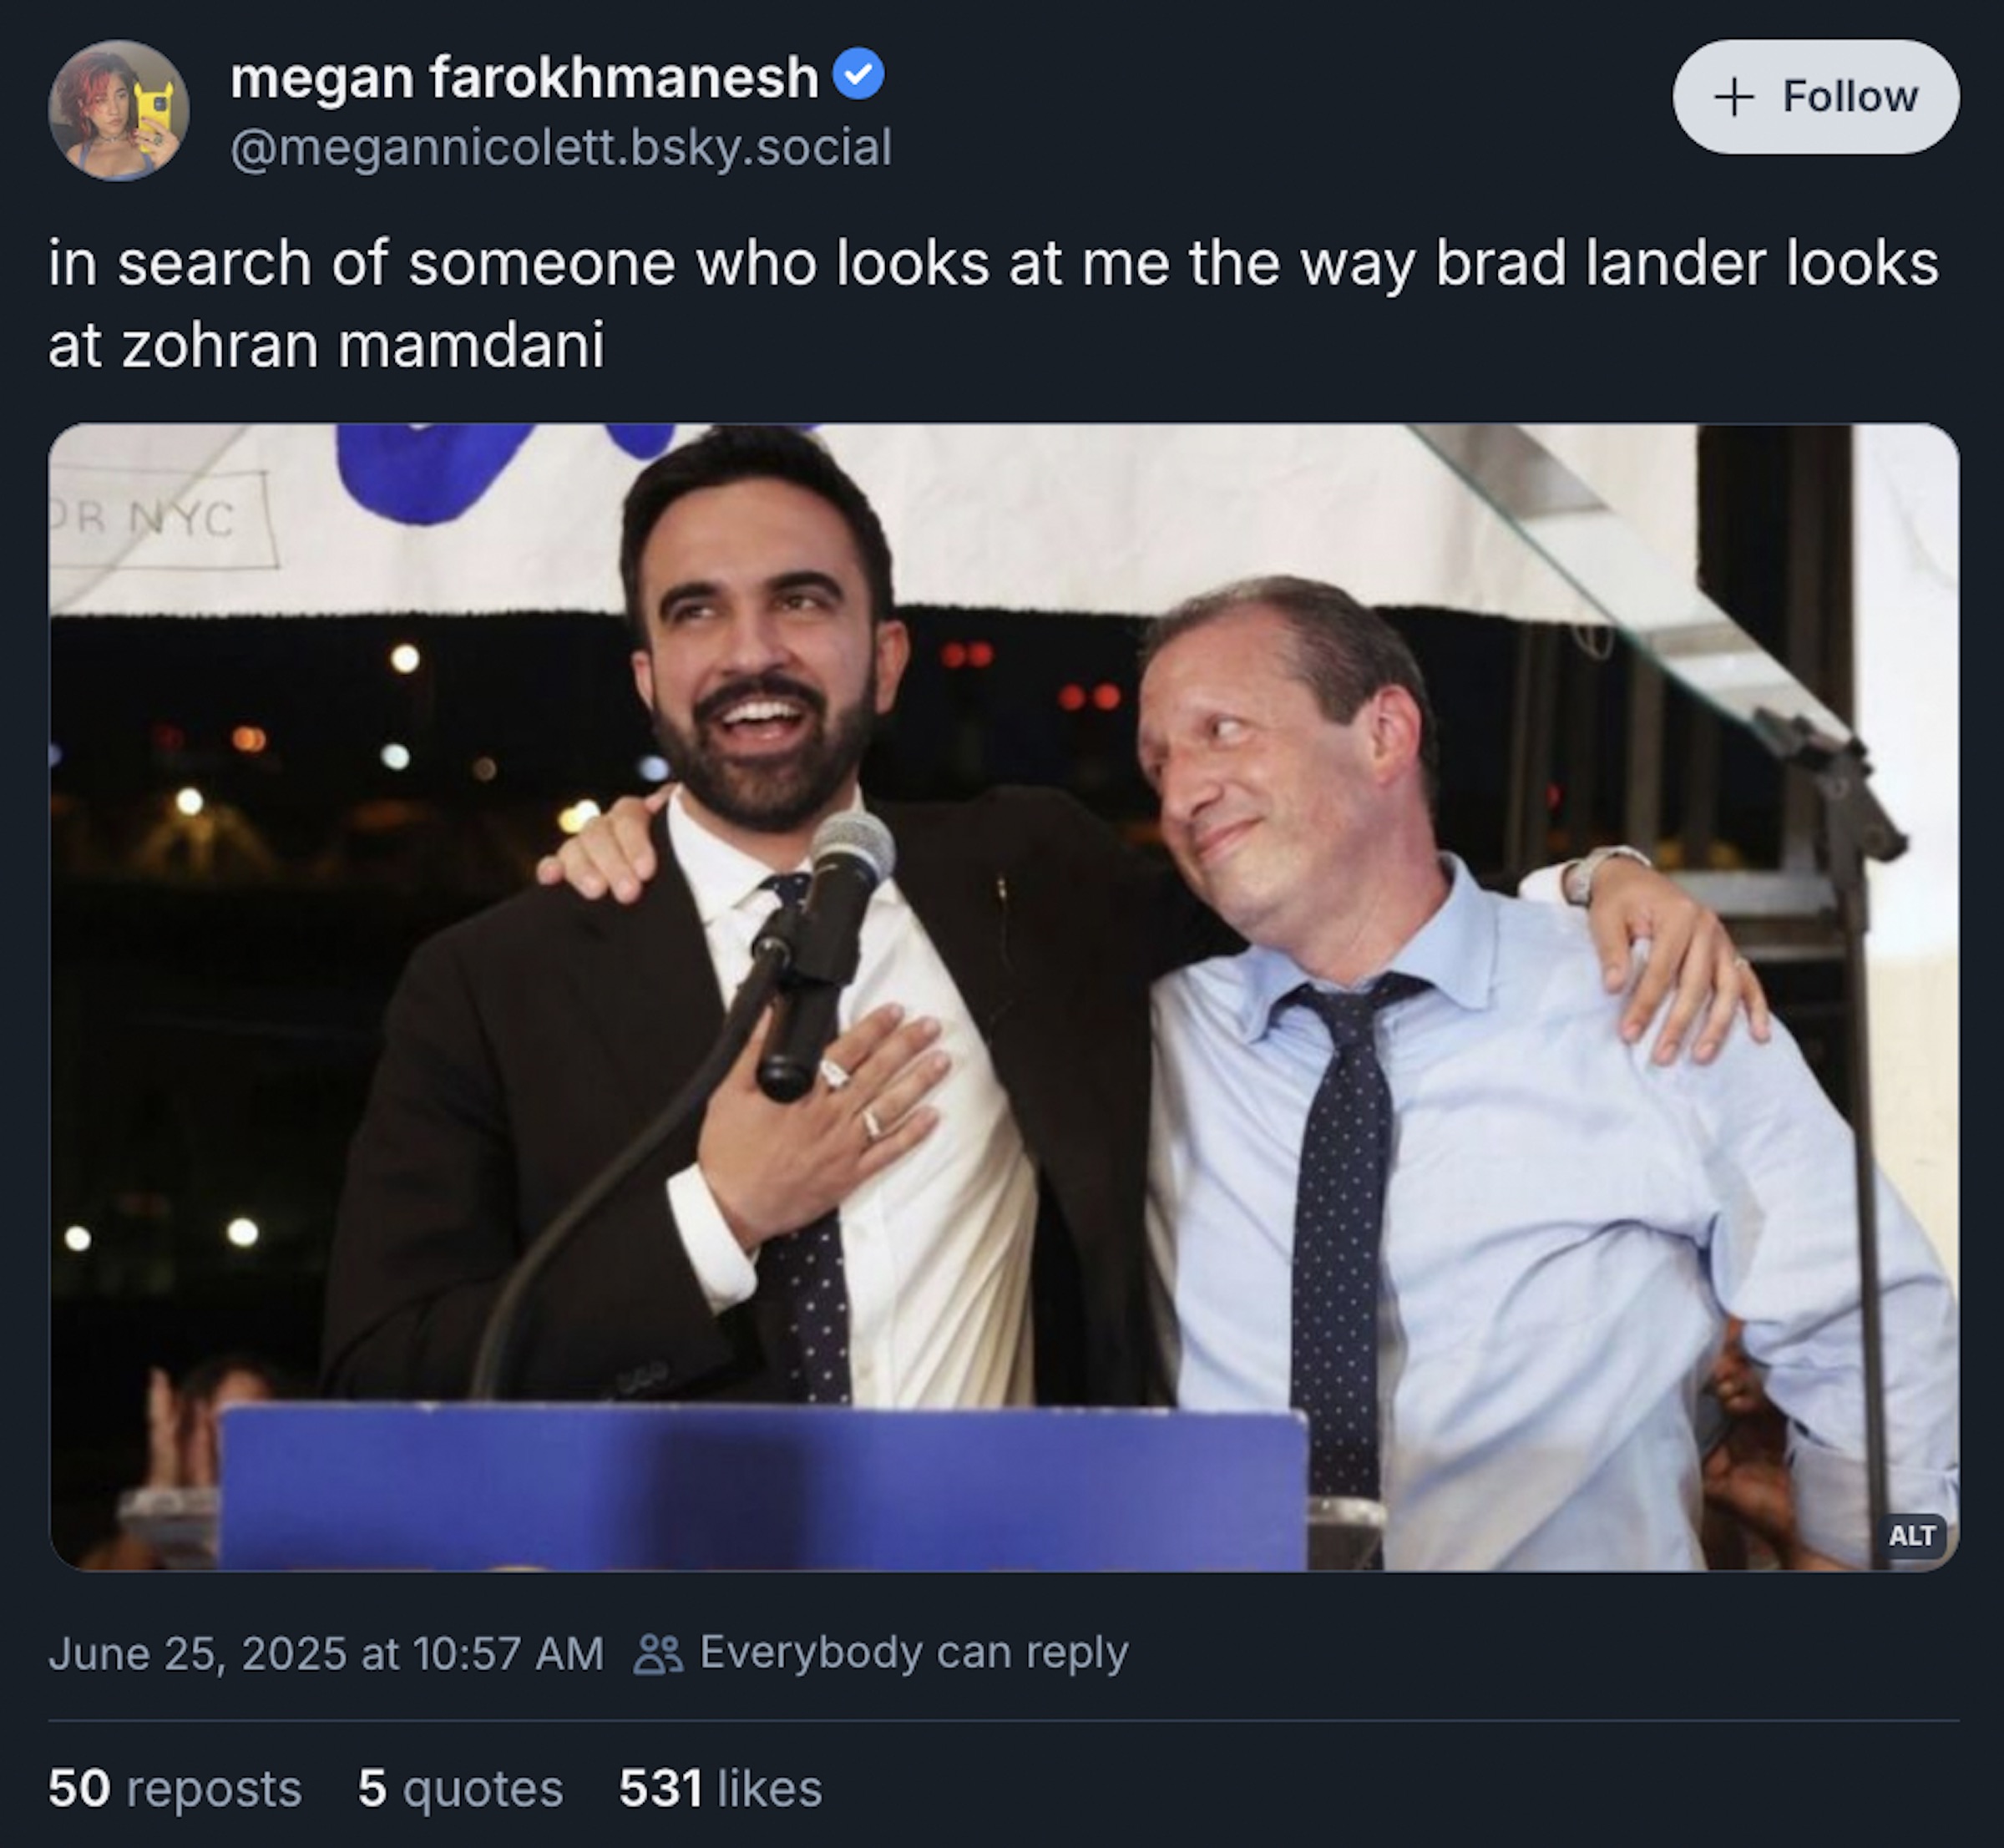
Task: Open the megan farokhmanesh display name link
Action: tap(524, 78)
